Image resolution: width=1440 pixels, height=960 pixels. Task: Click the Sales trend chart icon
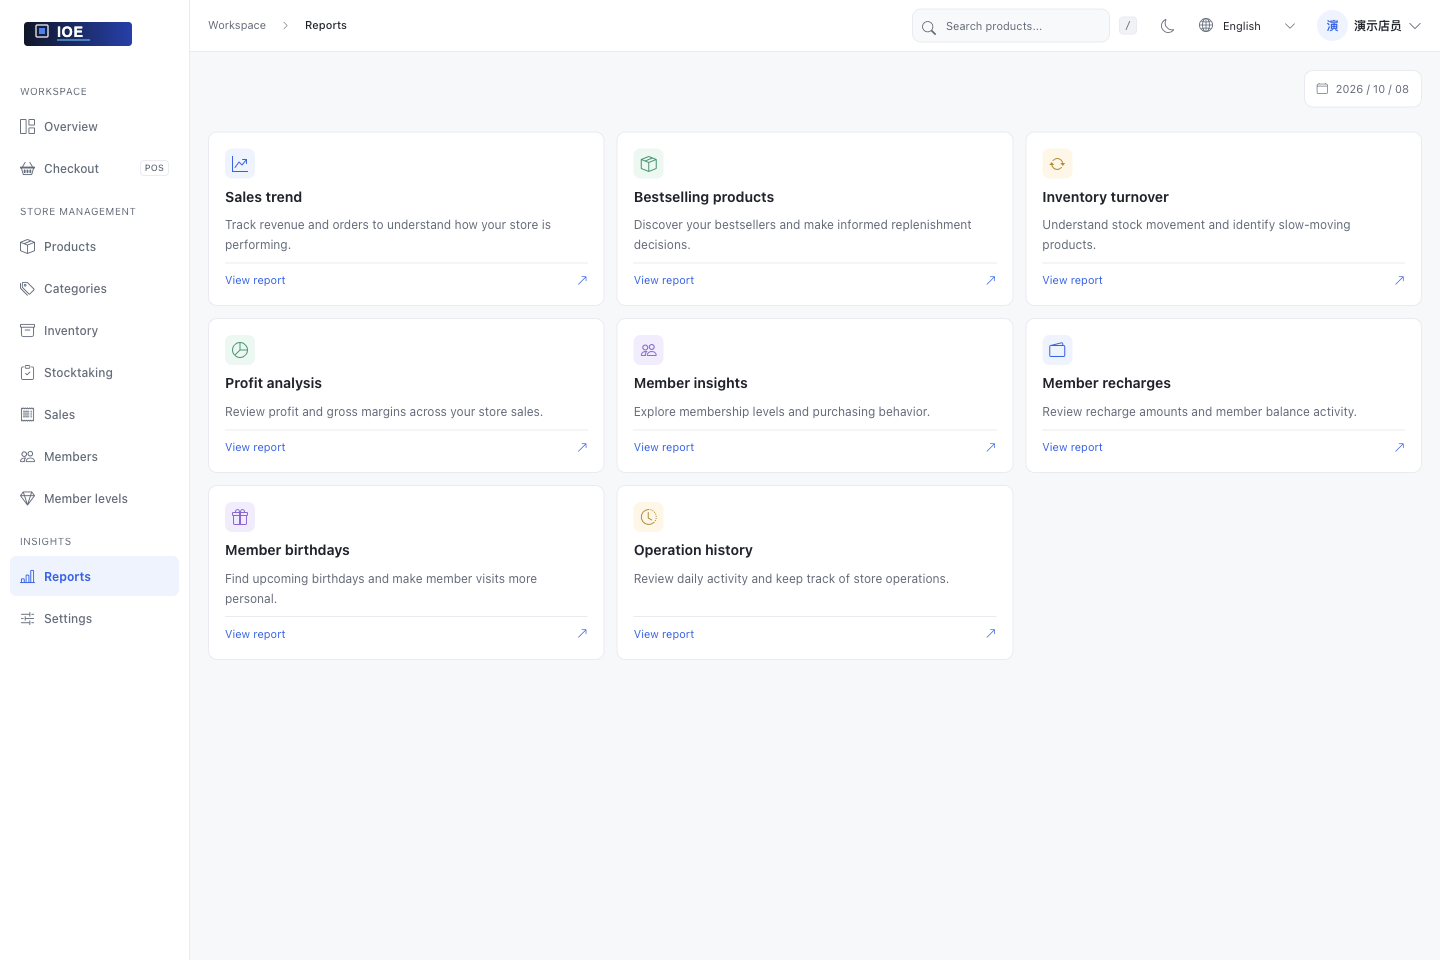point(240,164)
